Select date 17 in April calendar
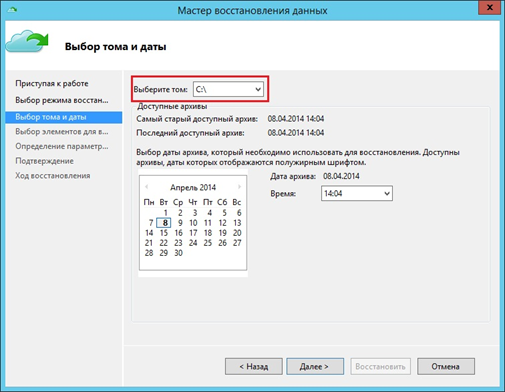Viewport: 505px width, 392px height. point(193,233)
